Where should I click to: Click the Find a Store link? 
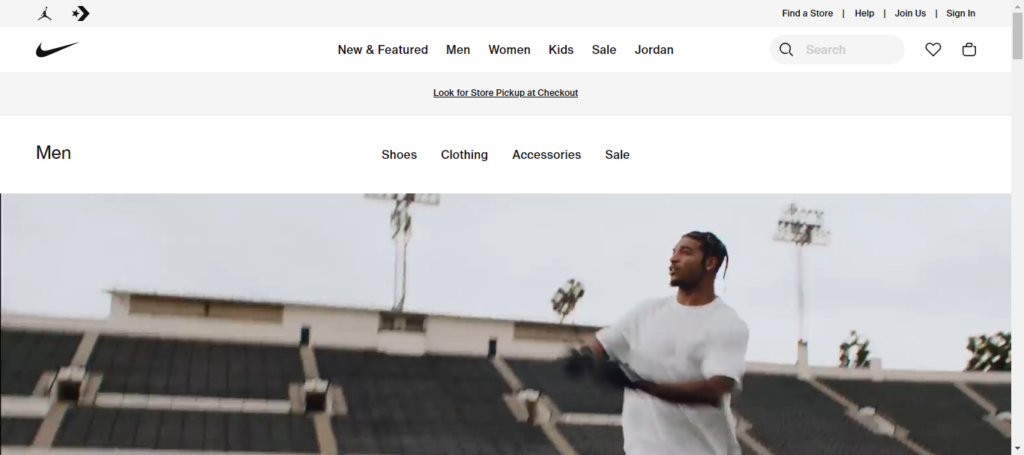tap(807, 13)
